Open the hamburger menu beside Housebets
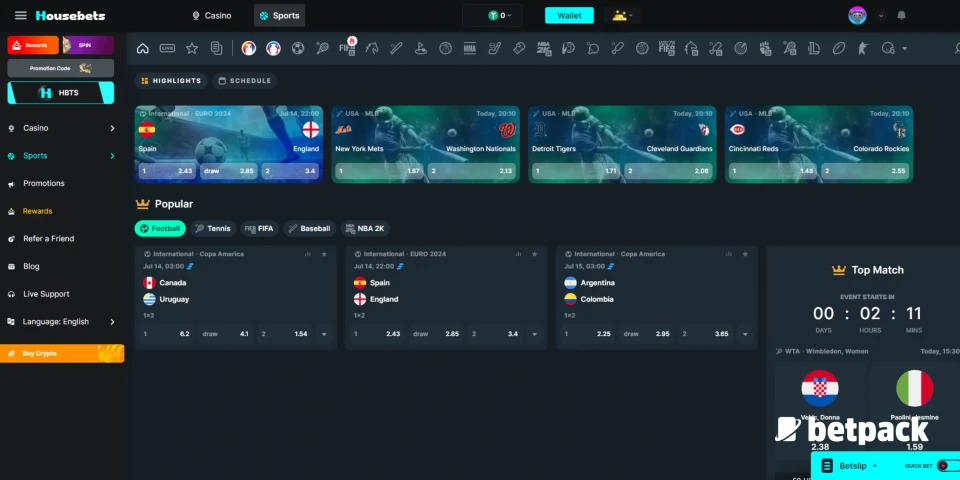Viewport: 960px width, 480px height. 21,15
